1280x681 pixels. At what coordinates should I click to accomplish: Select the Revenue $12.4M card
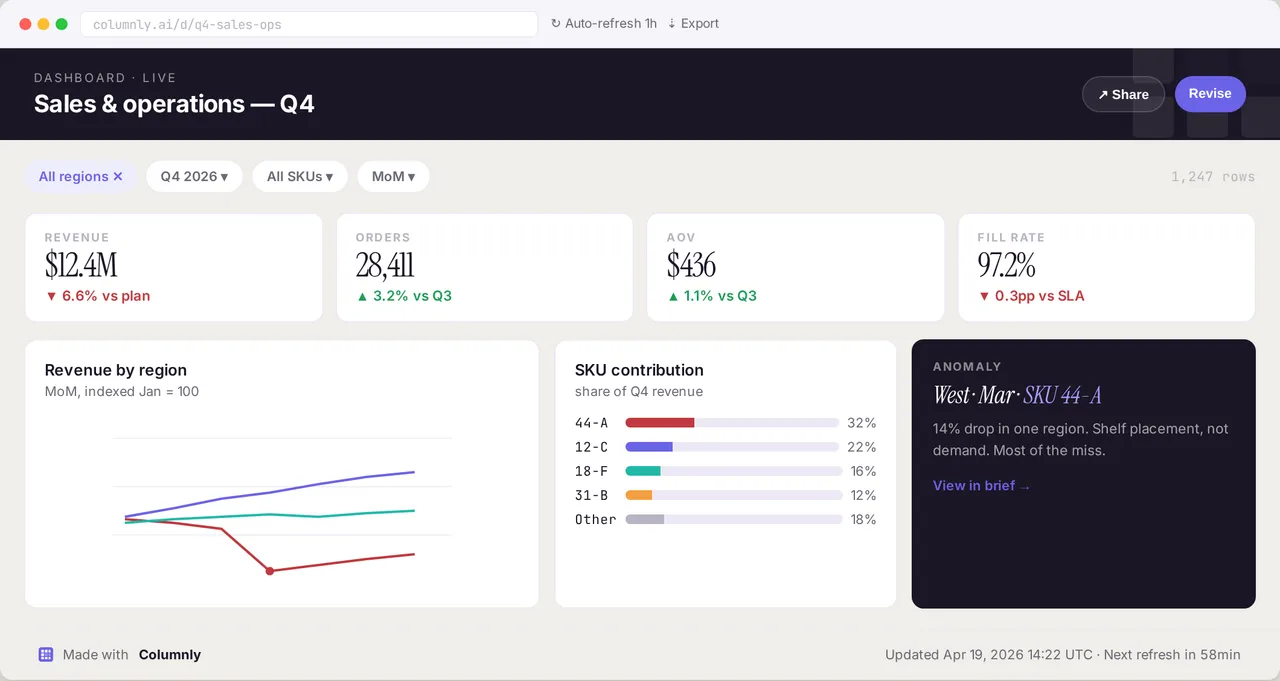tap(174, 267)
